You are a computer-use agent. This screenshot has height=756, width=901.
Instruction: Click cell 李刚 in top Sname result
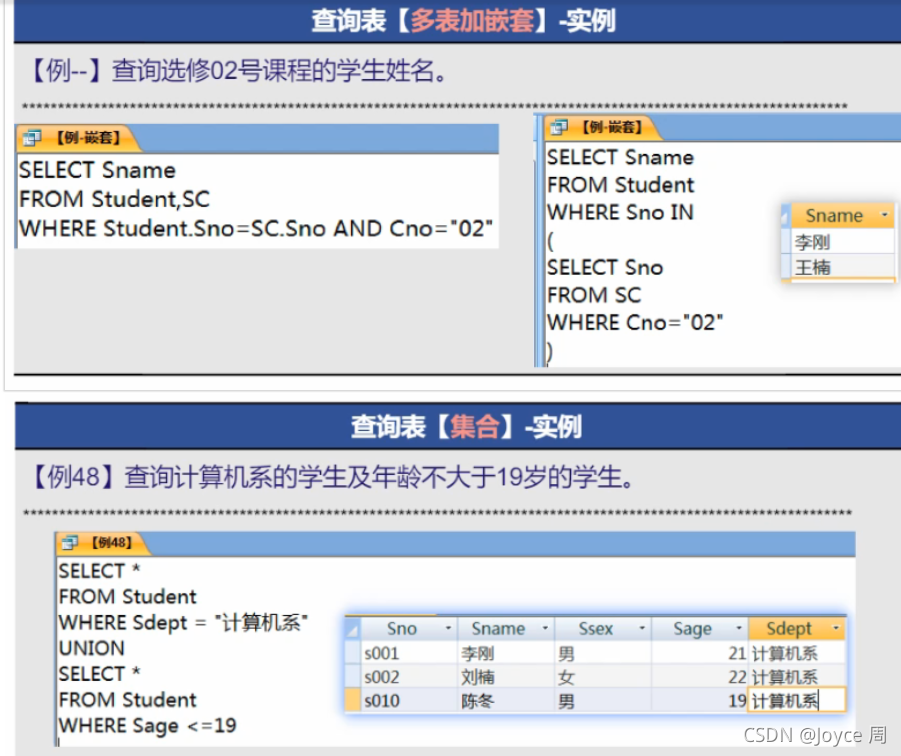pyautogui.click(x=843, y=242)
